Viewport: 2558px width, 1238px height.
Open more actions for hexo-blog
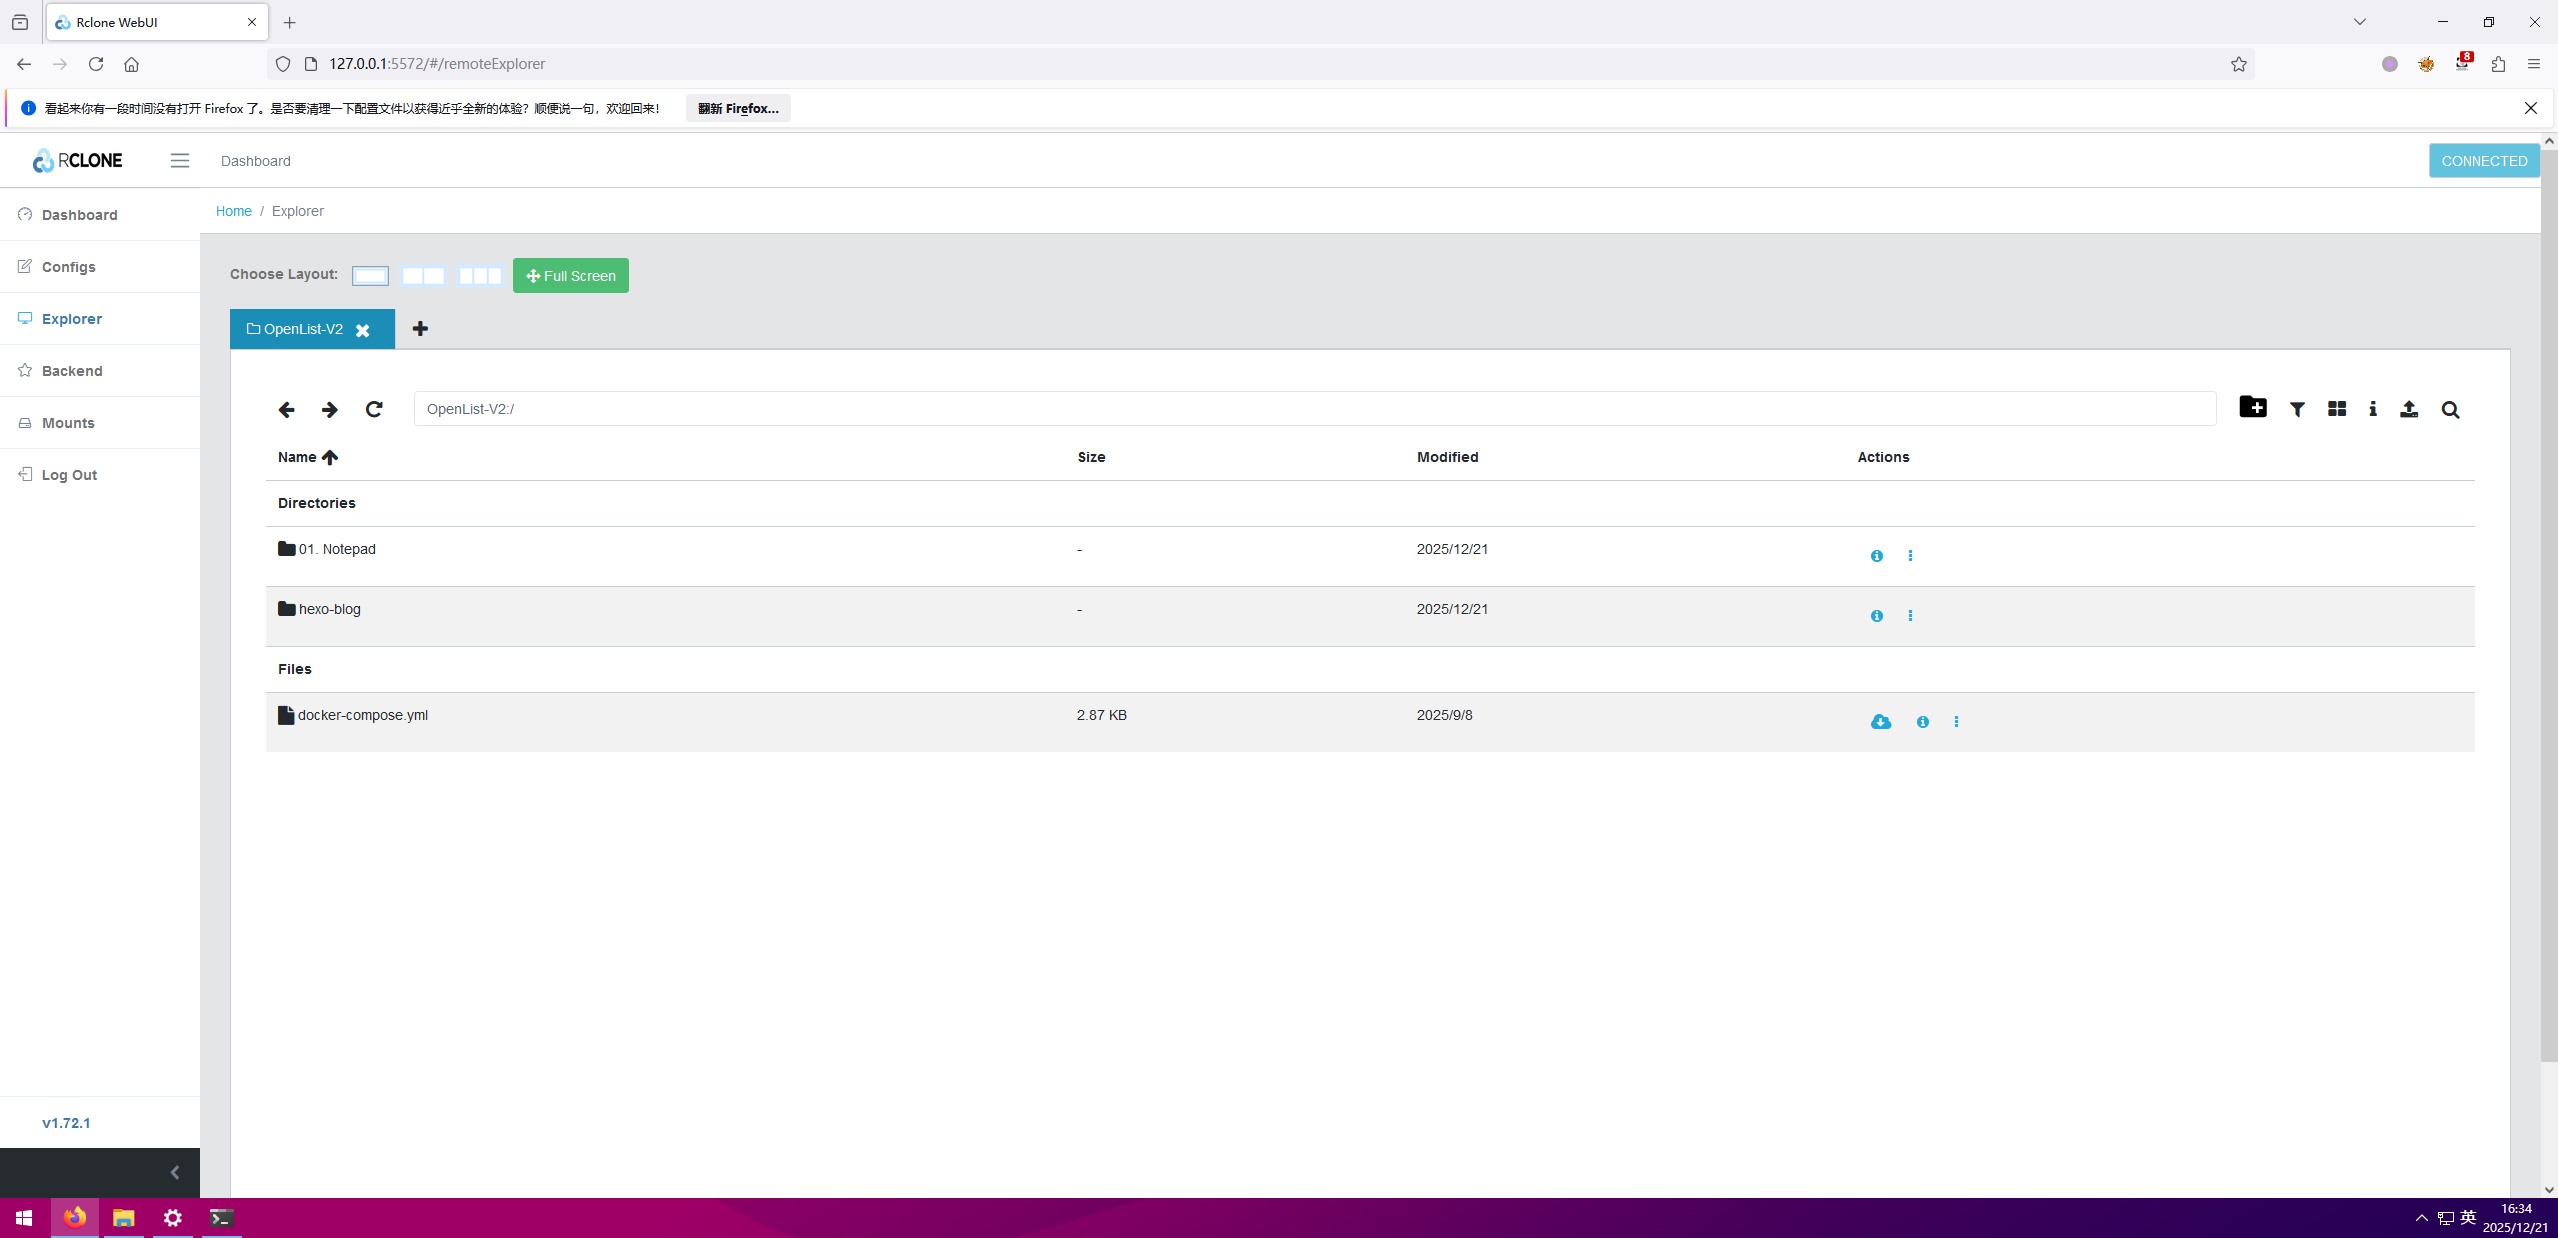[x=1910, y=616]
